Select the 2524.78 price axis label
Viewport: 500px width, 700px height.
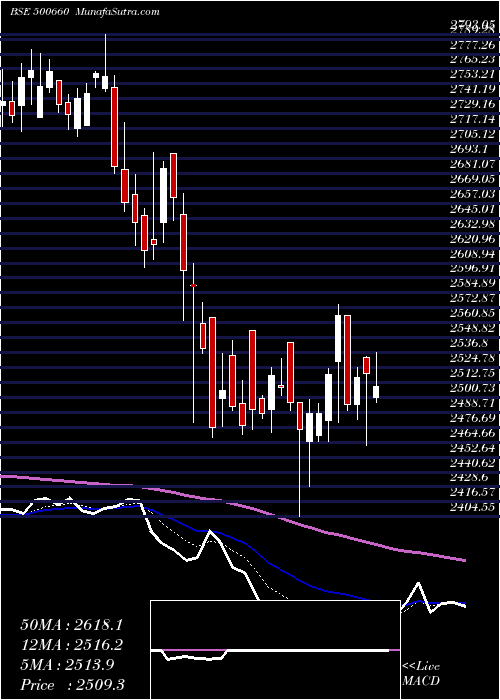tap(473, 358)
